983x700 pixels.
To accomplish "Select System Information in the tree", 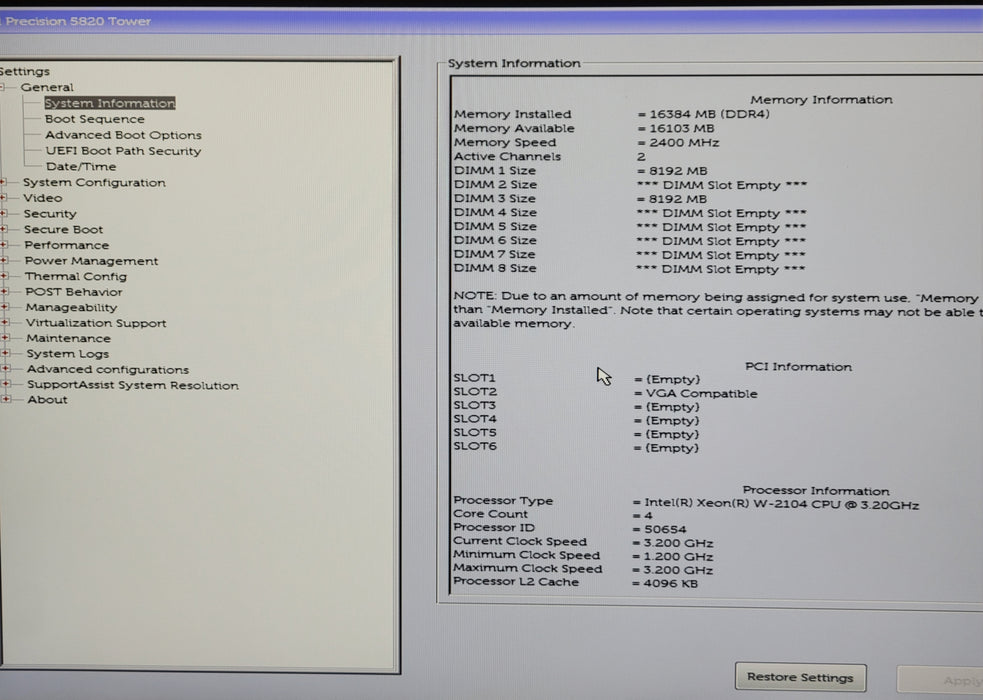I will 110,103.
